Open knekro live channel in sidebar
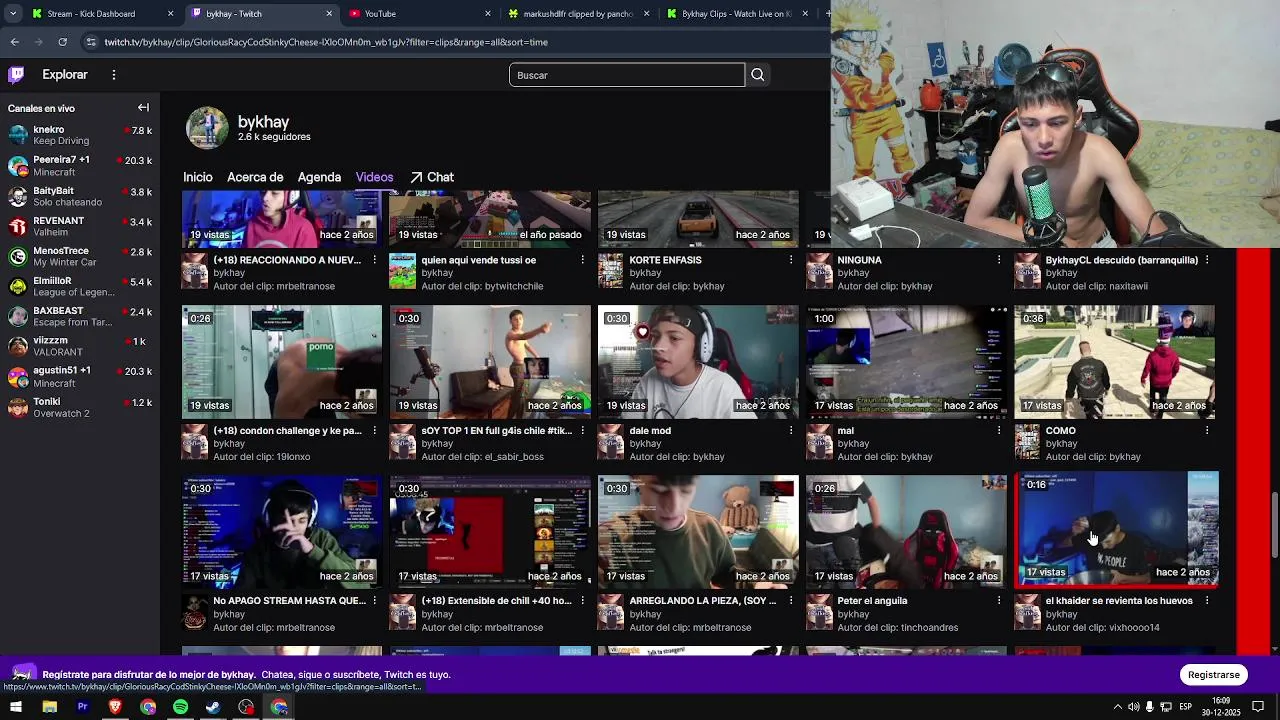The width and height of the screenshot is (1280, 720). coord(80,135)
